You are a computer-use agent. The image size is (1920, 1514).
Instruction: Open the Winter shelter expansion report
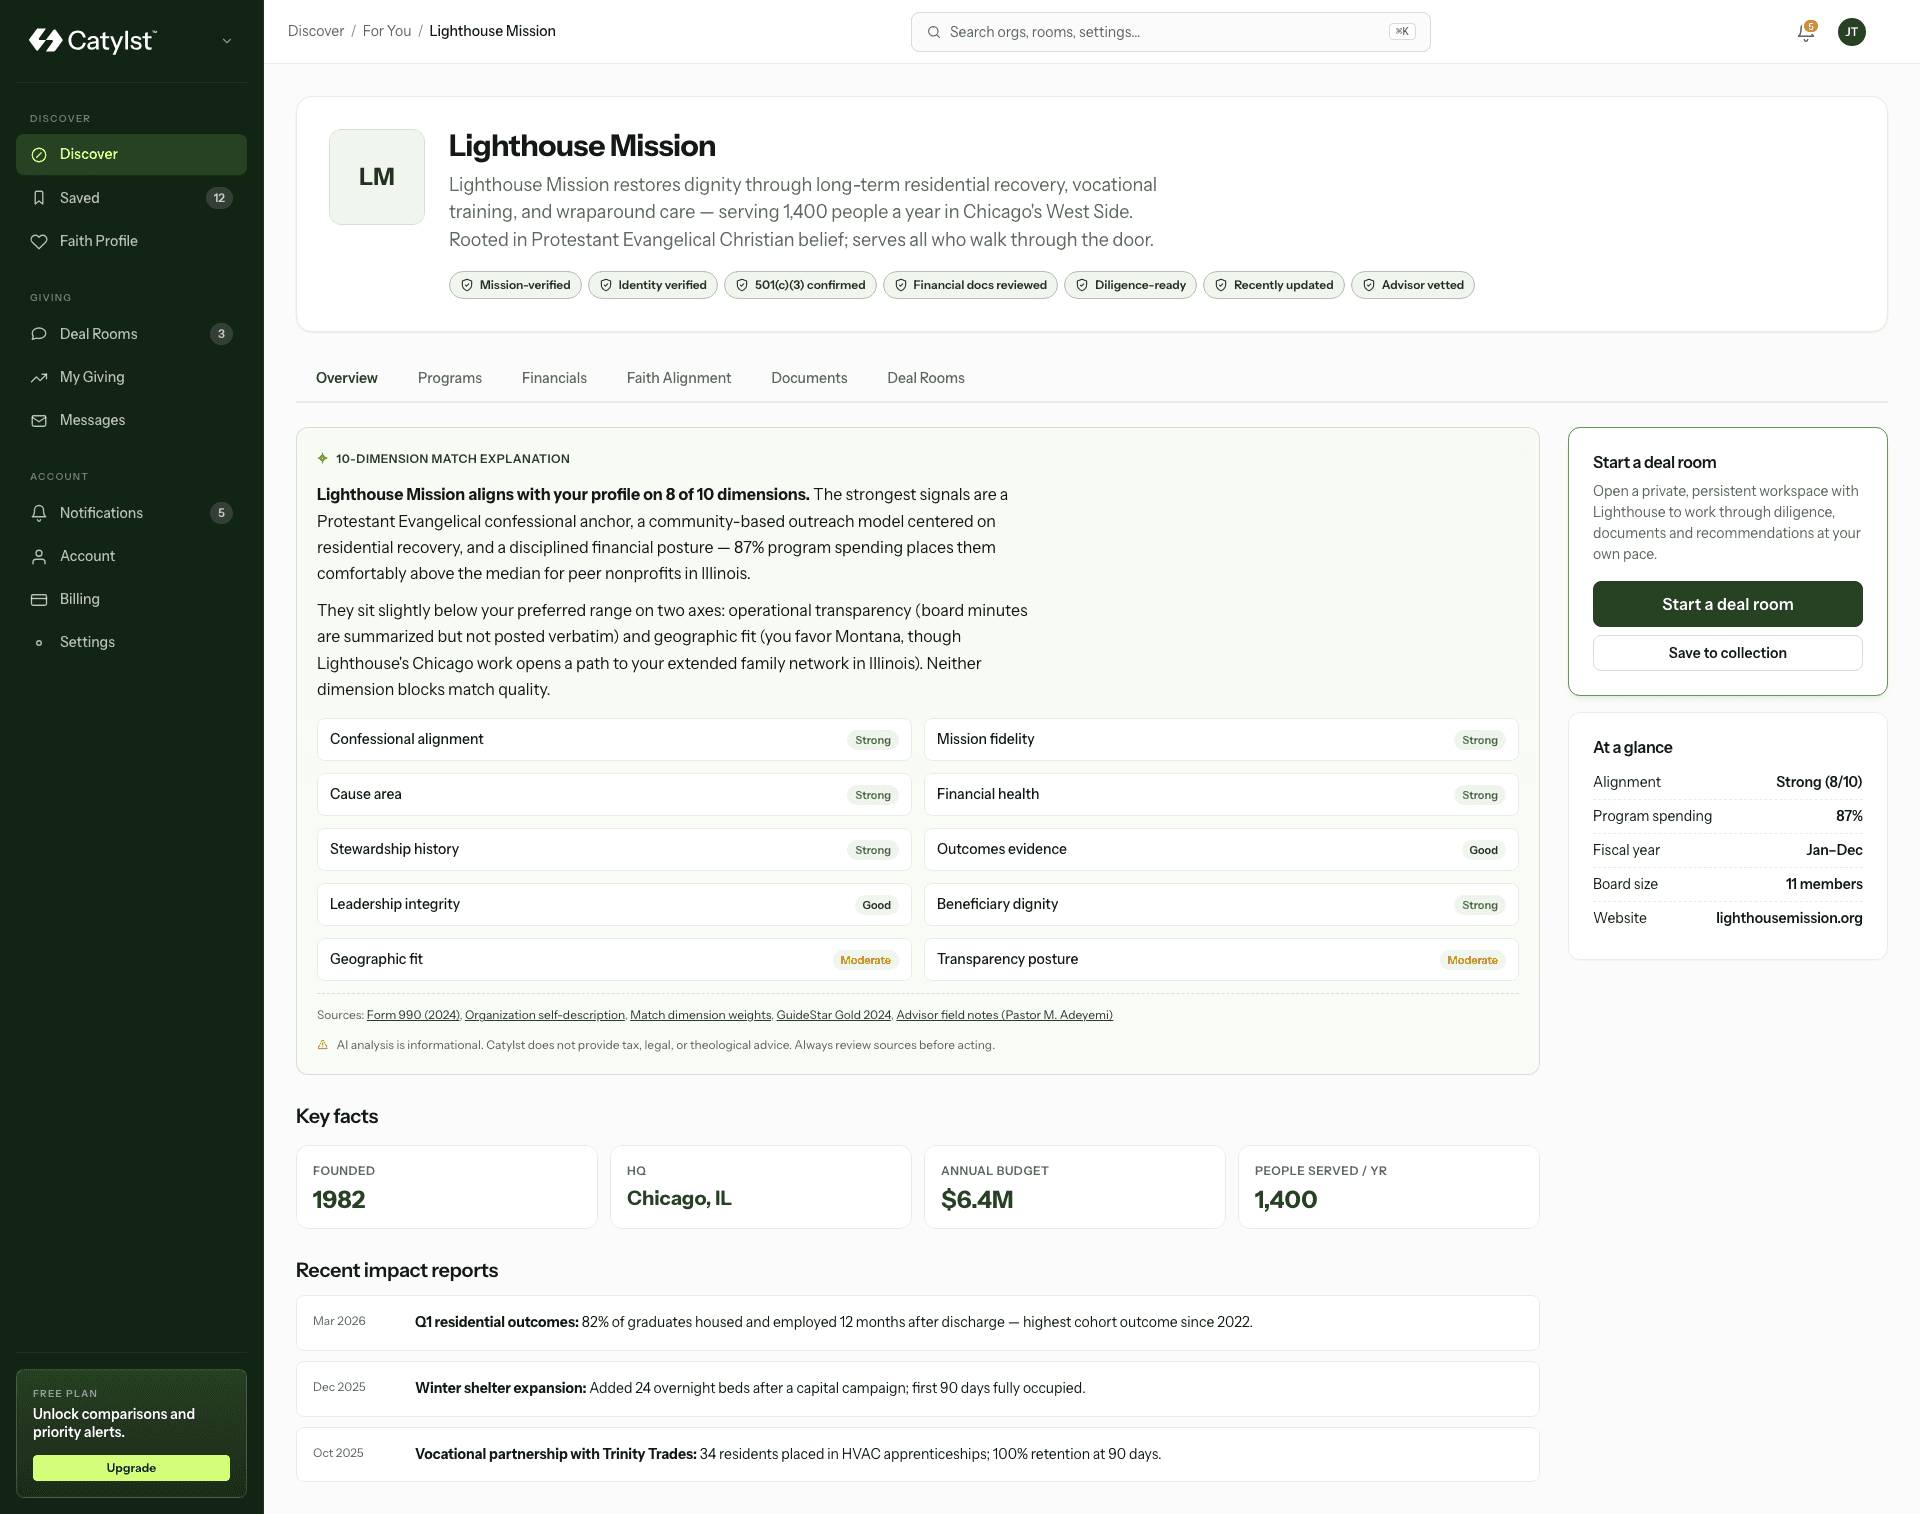(918, 1388)
